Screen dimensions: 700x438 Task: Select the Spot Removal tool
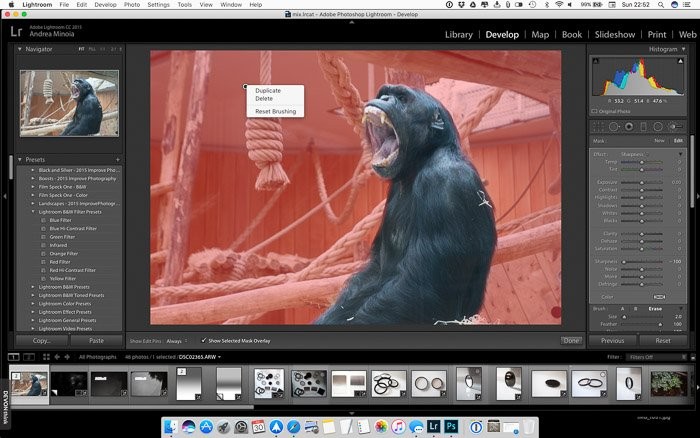(614, 127)
